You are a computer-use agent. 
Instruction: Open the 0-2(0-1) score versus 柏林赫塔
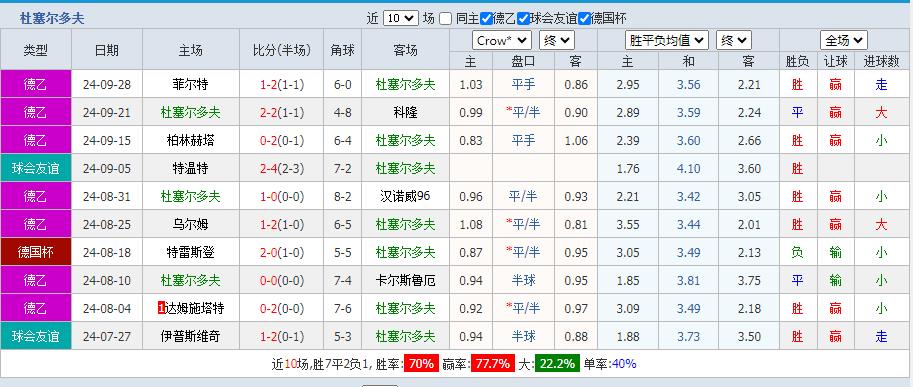click(x=282, y=140)
